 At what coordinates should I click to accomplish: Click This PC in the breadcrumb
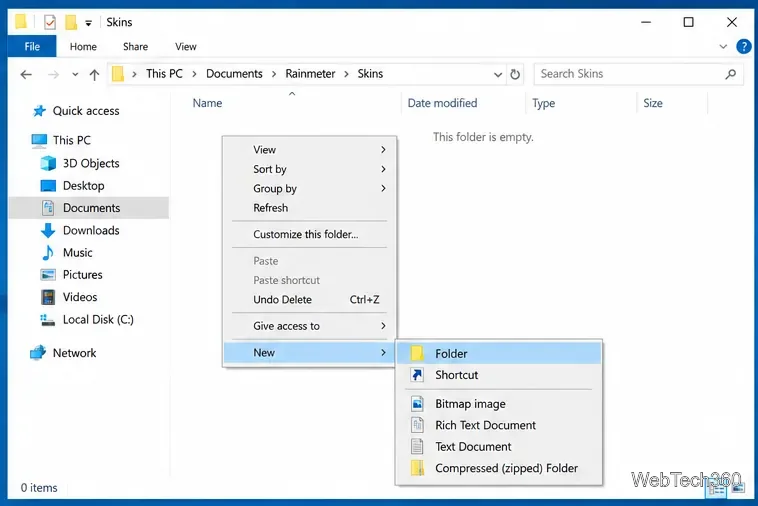pyautogui.click(x=164, y=73)
